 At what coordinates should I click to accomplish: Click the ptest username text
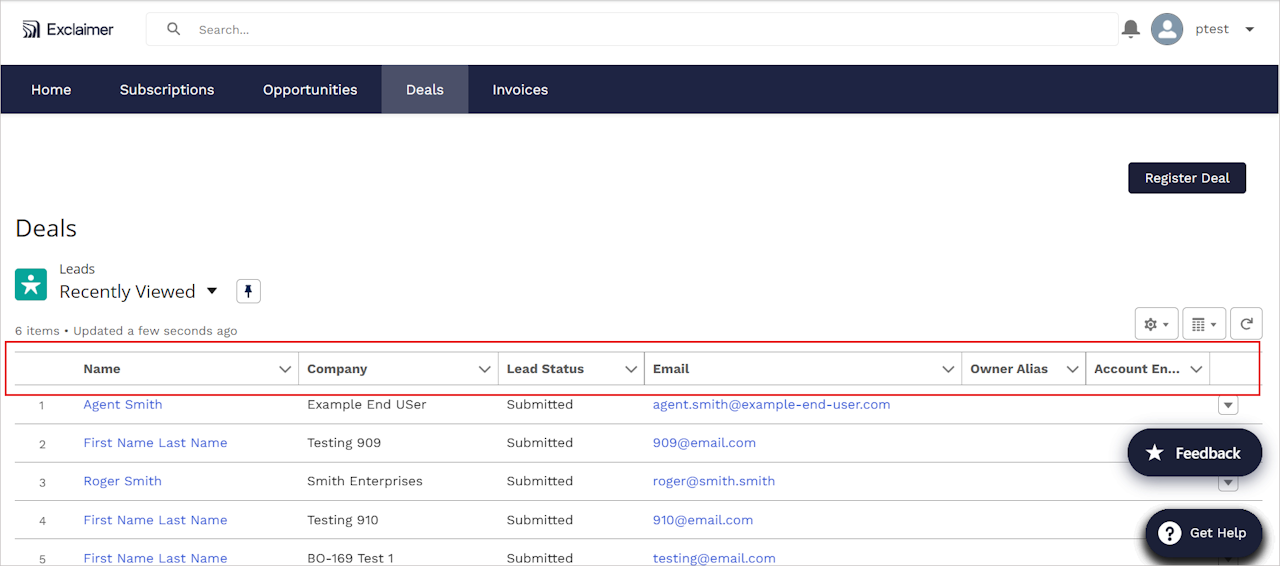(1212, 29)
